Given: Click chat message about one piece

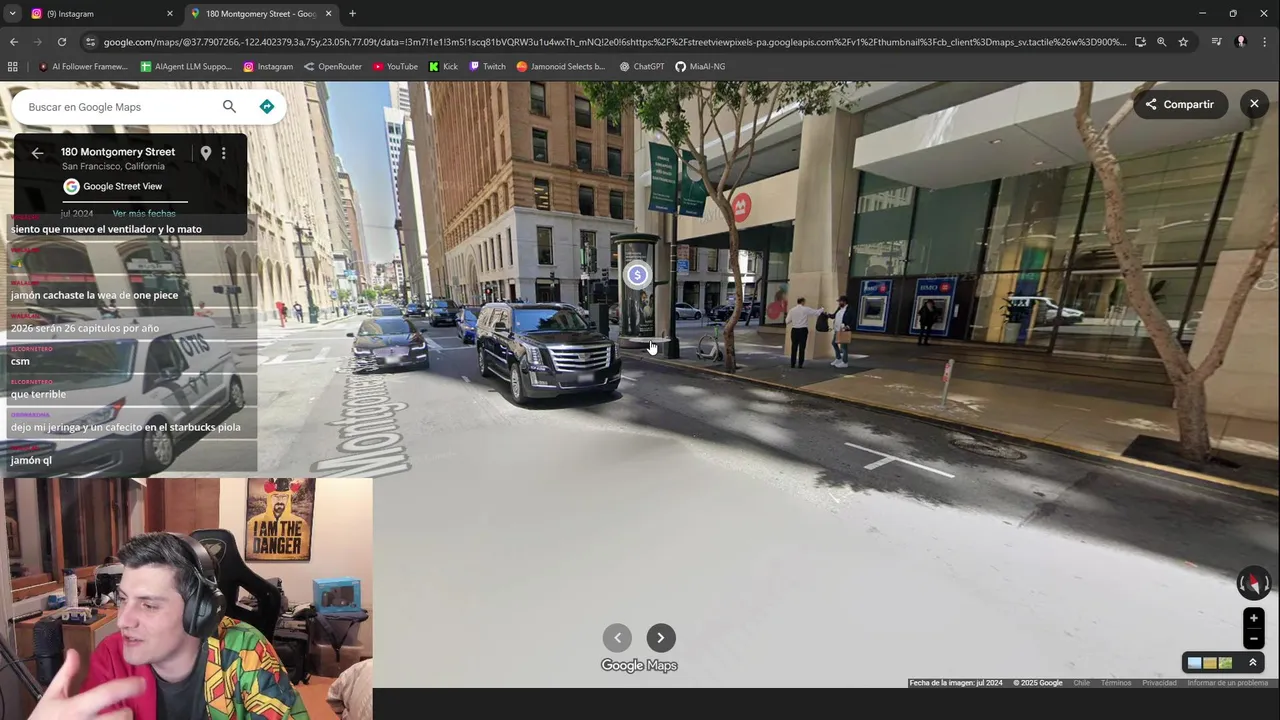Looking at the screenshot, I should point(94,295).
